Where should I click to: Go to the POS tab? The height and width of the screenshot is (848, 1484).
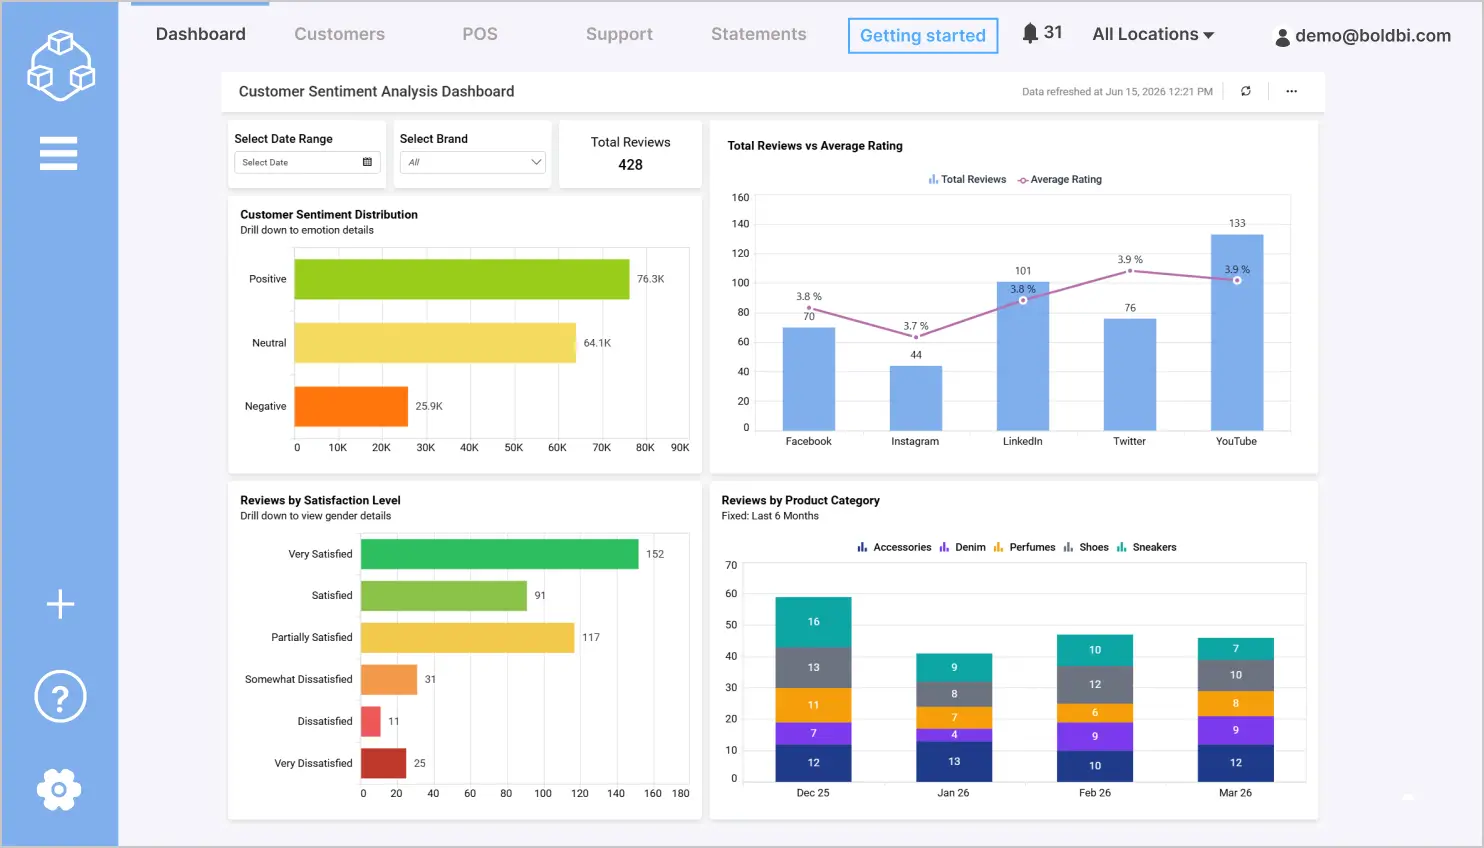[x=480, y=34]
